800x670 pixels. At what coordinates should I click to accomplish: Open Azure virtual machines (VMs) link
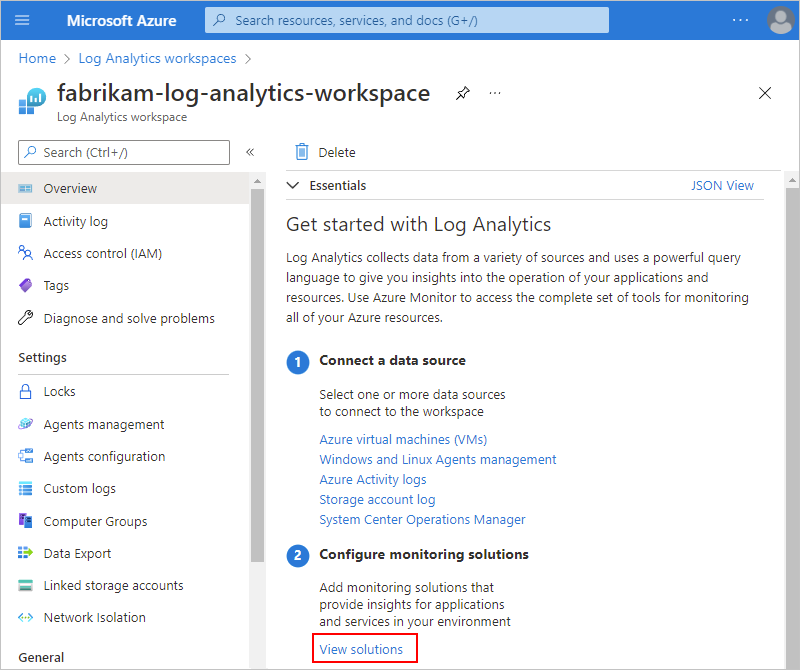pyautogui.click(x=403, y=439)
